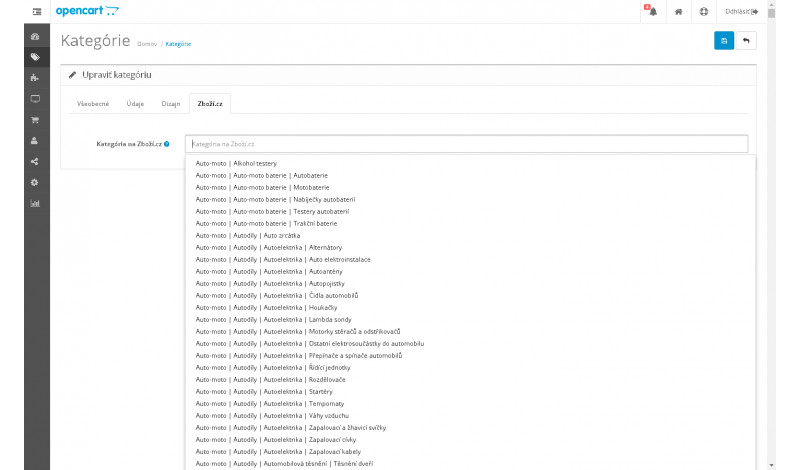Select Autoelektrika | Houkačky row
The width and height of the screenshot is (800, 470).
click(470, 308)
